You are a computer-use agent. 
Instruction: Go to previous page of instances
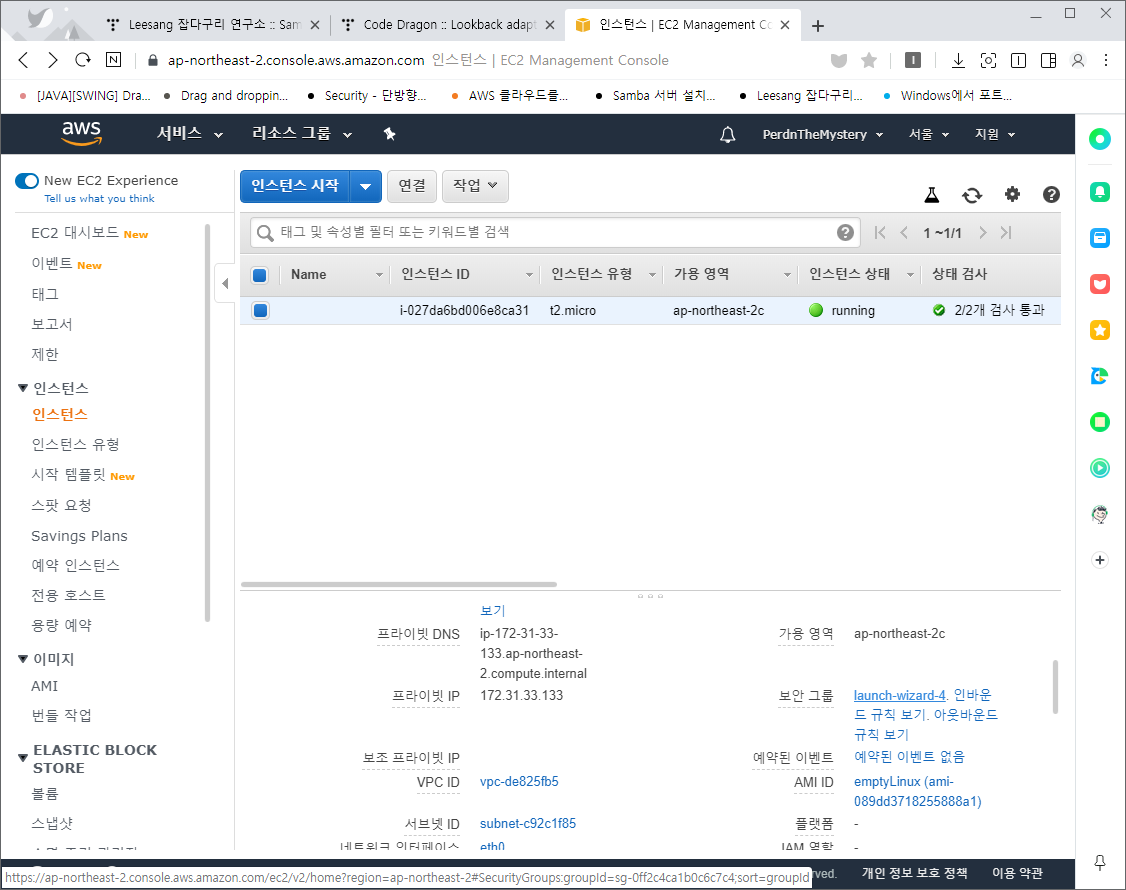(x=904, y=232)
